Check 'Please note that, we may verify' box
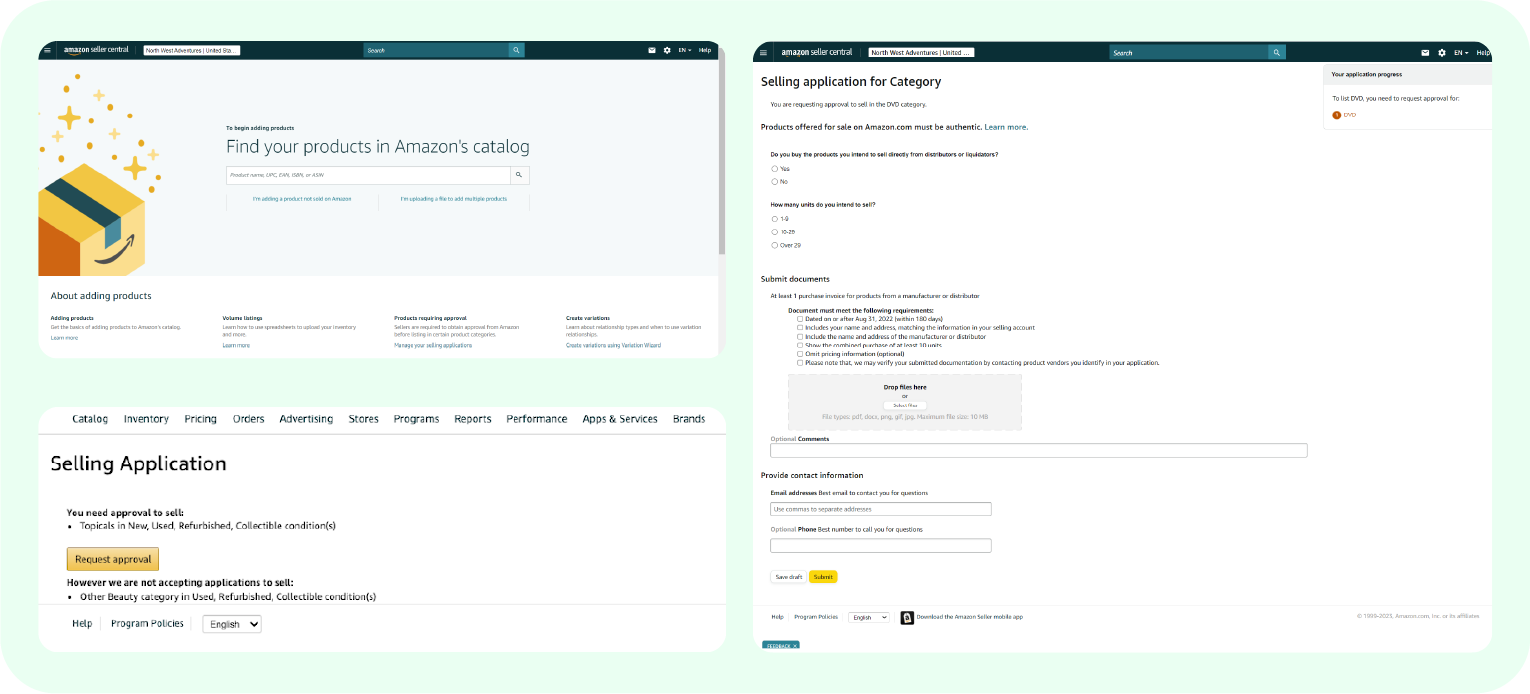Image resolution: width=1530 pixels, height=694 pixels. 800,362
